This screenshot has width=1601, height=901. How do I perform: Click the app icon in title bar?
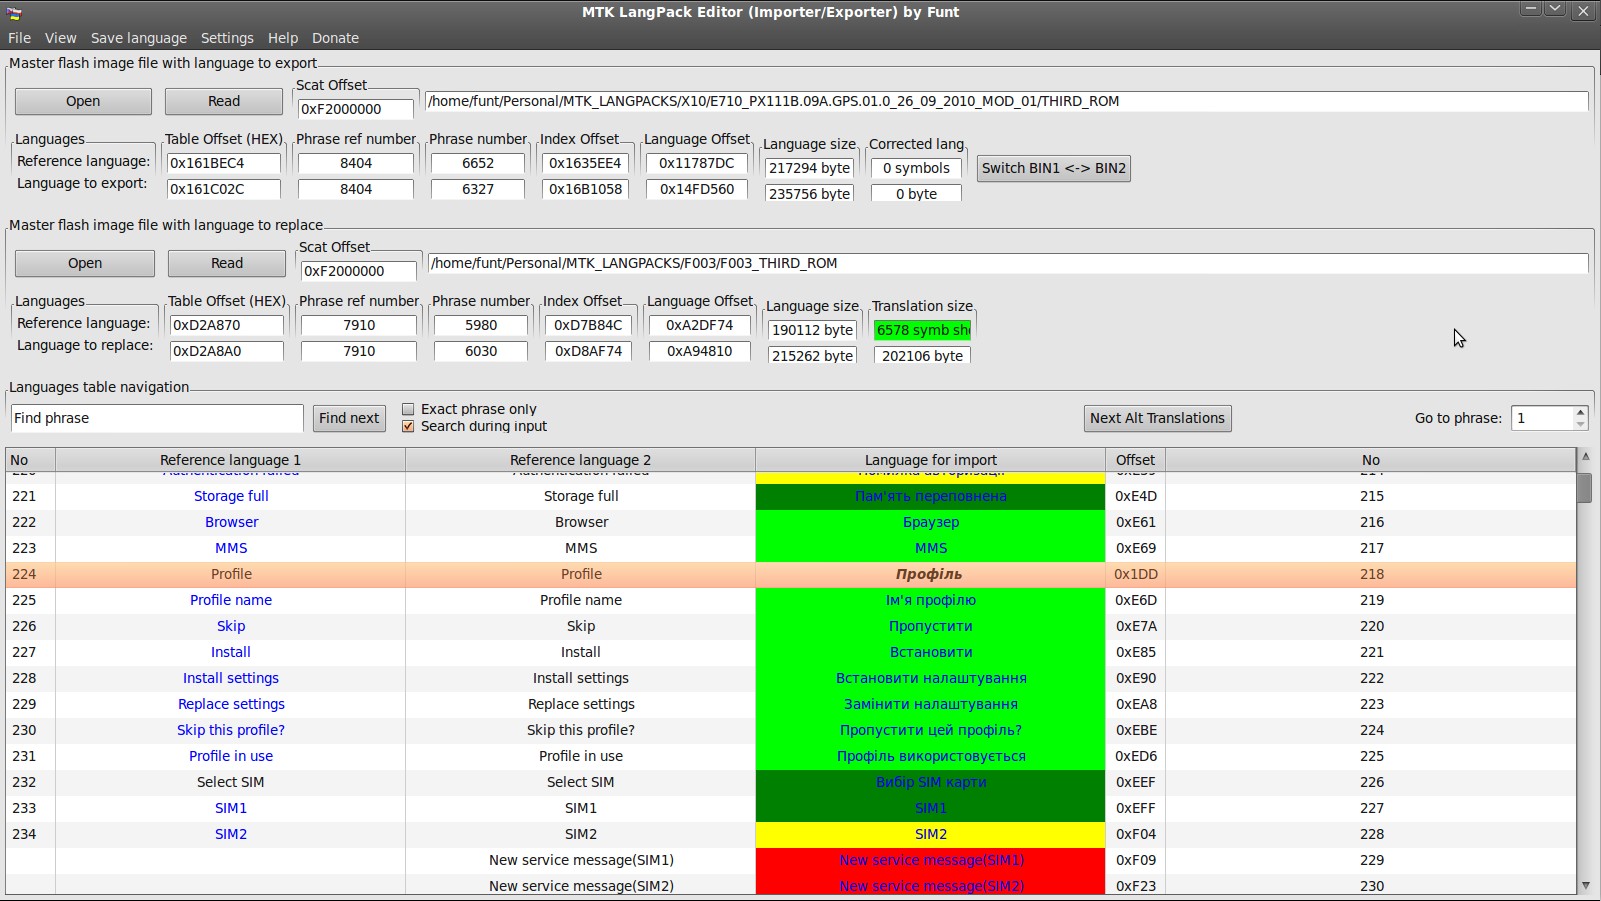click(x=13, y=12)
